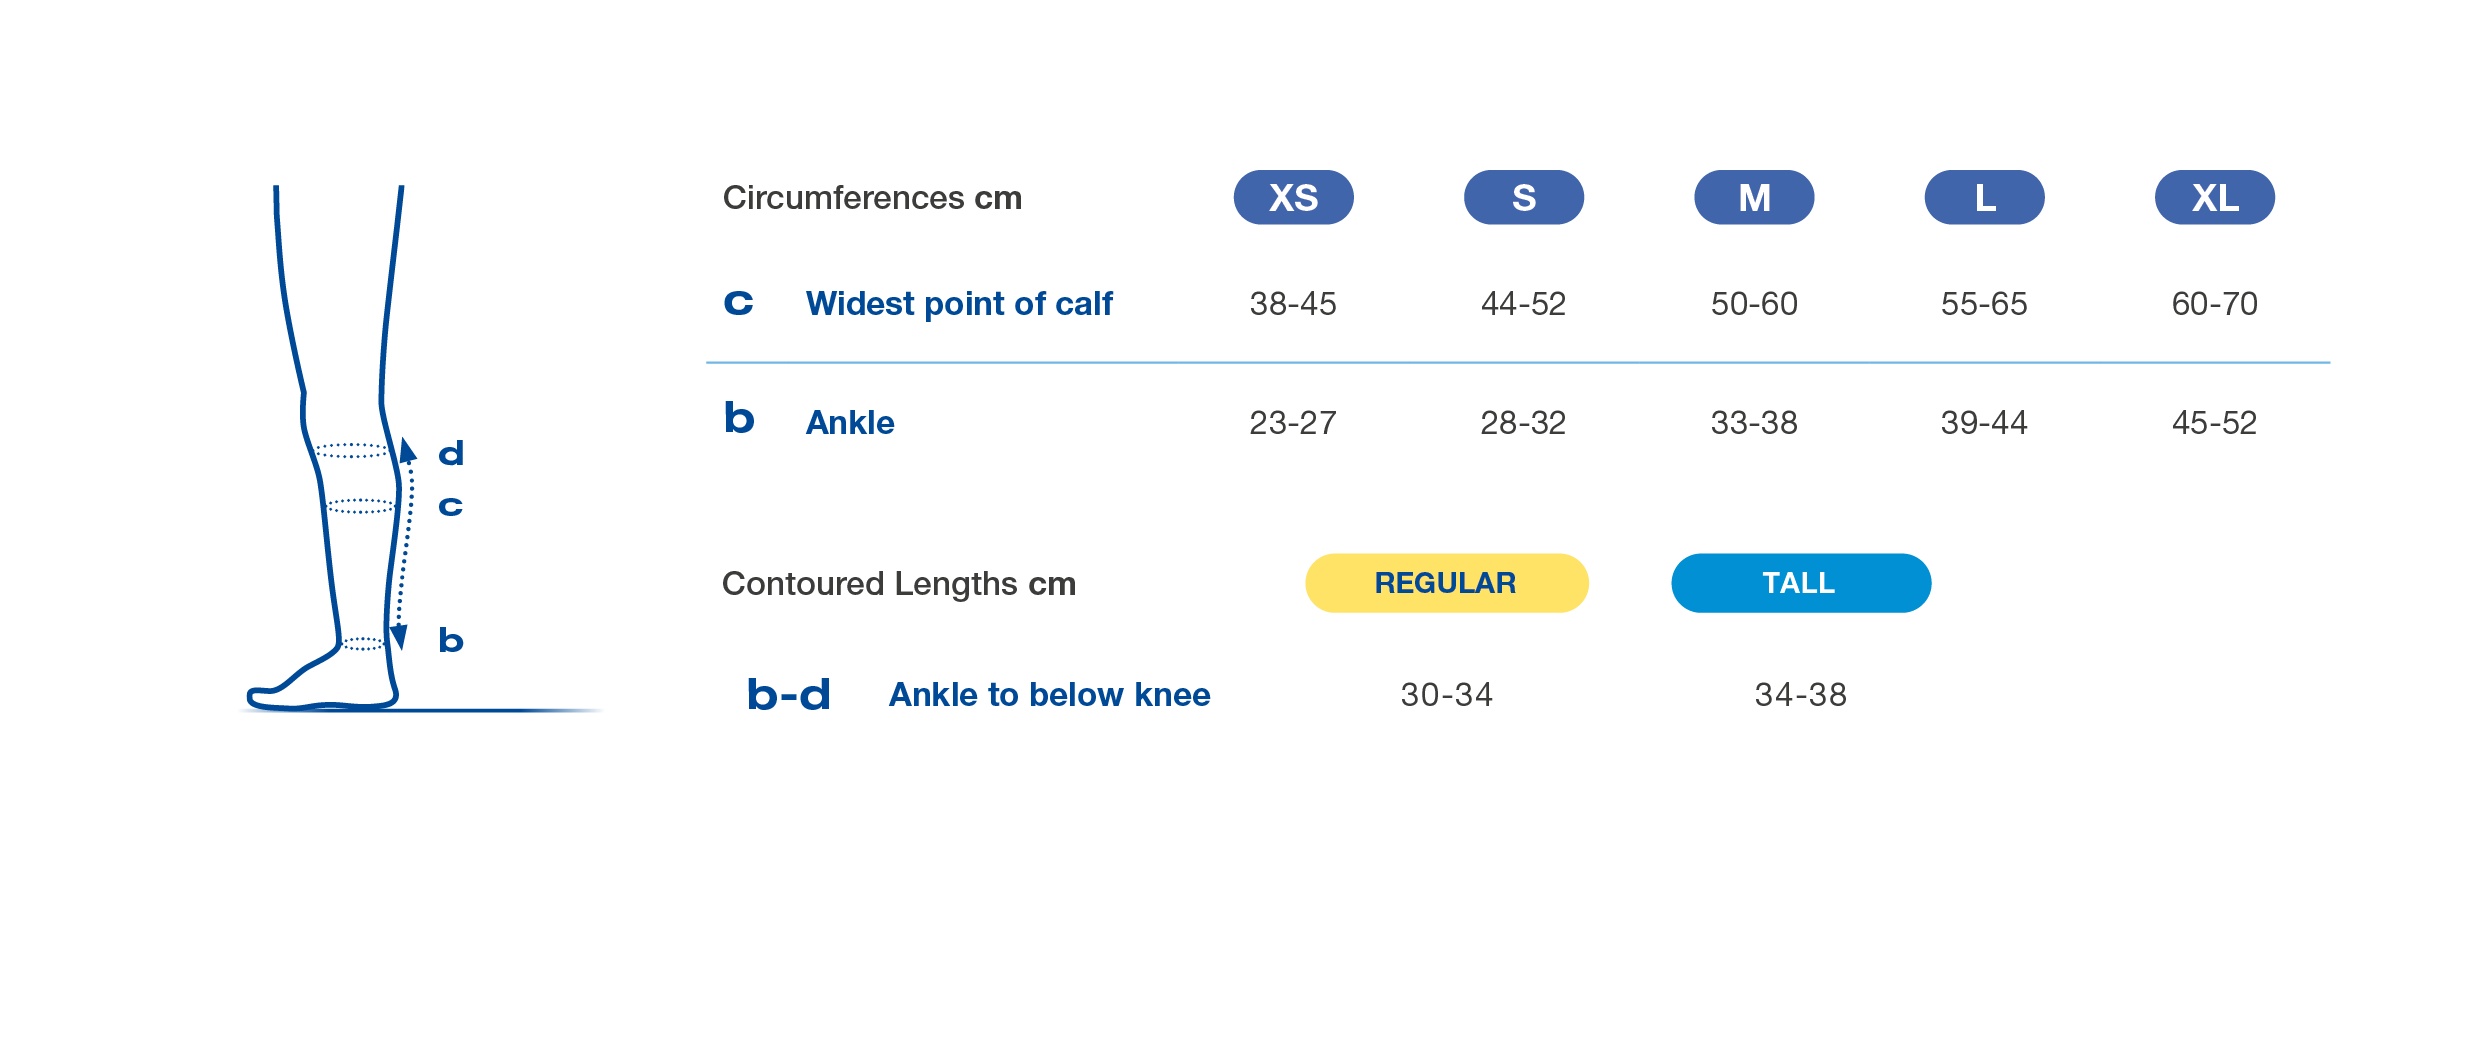Select the XS size badge
This screenshot has width=2480, height=1063.
(1293, 198)
